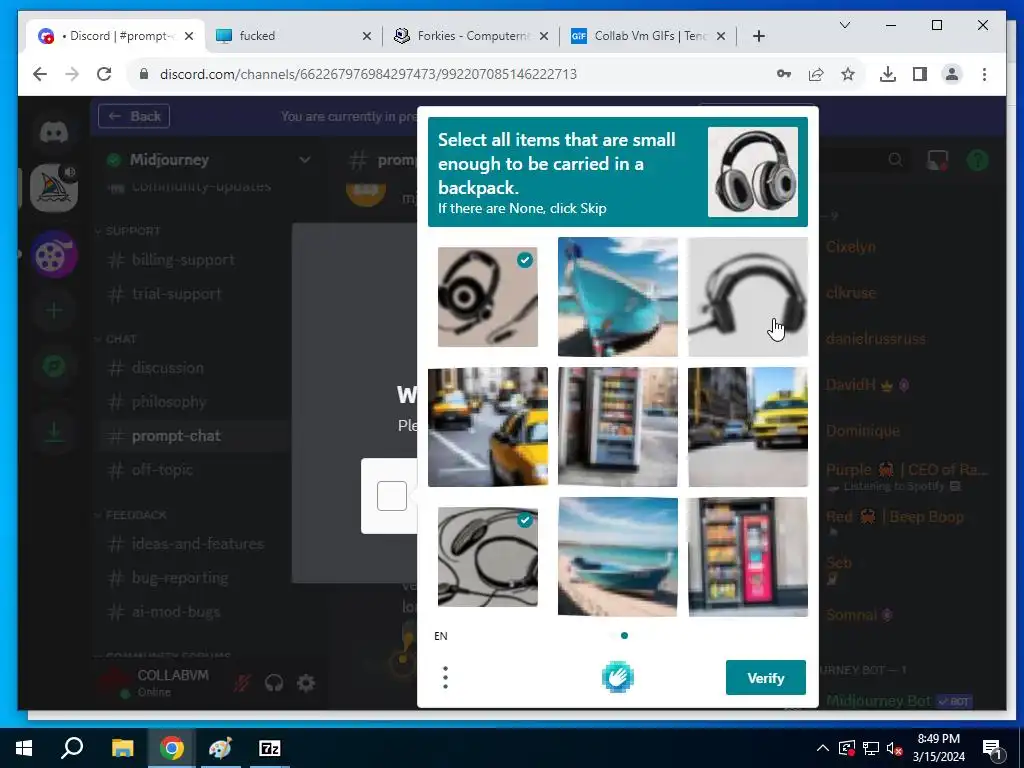The width and height of the screenshot is (1024, 768).
Task: Switch to the Discord prompt-chat tab
Action: [116, 36]
